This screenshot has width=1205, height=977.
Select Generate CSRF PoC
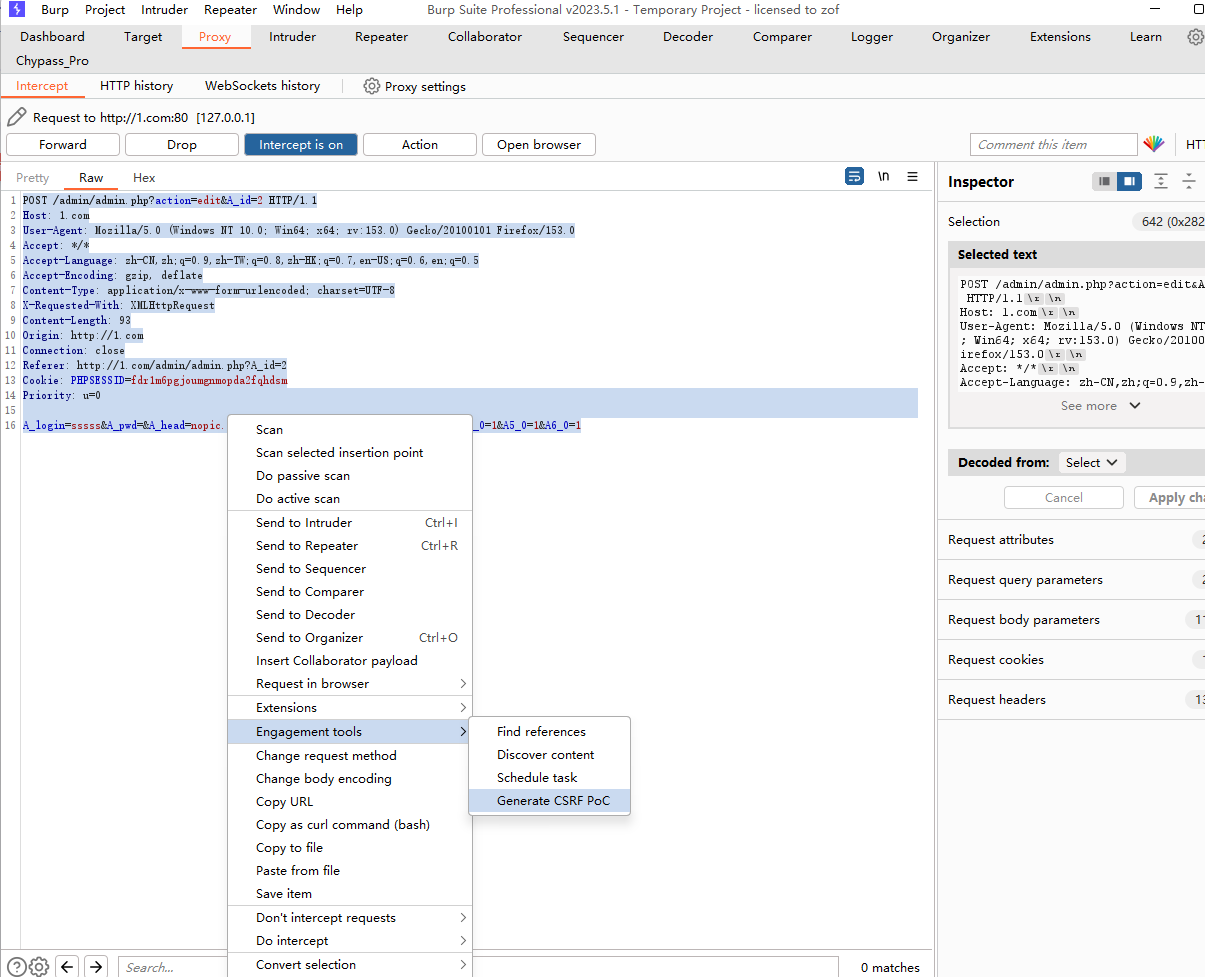550,801
